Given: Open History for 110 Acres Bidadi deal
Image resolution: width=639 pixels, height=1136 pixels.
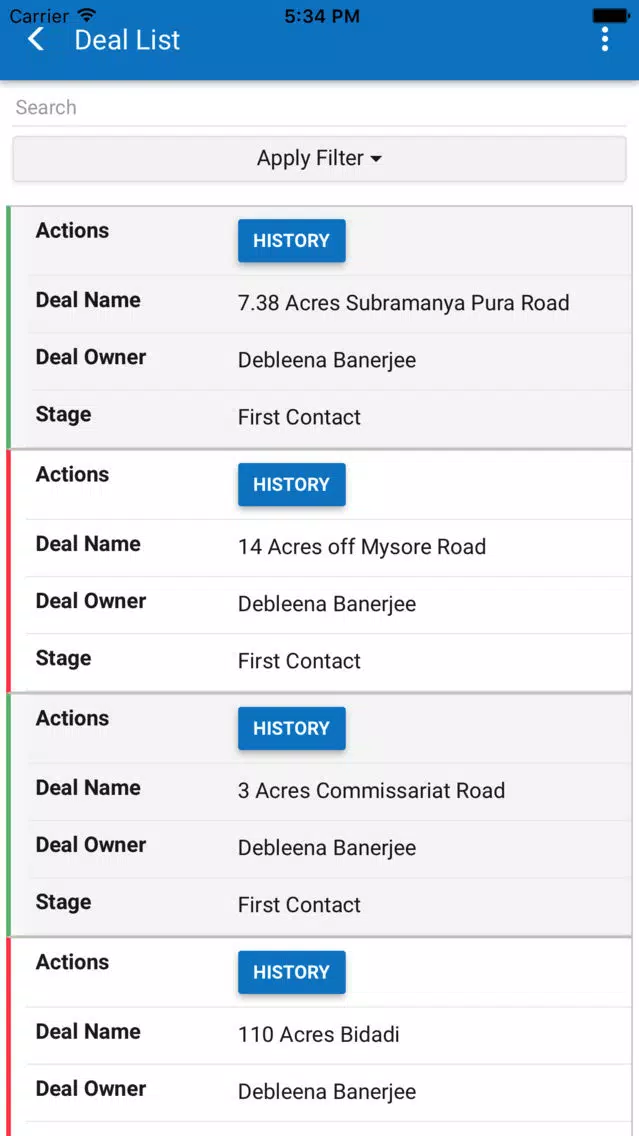Looking at the screenshot, I should click(292, 972).
